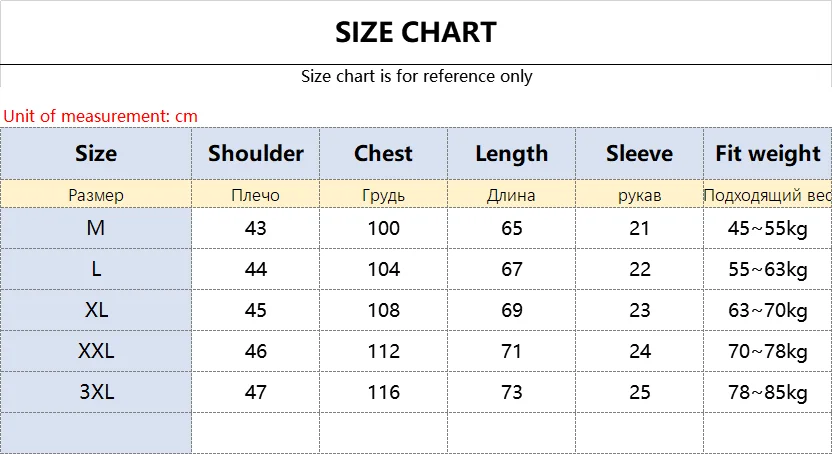Click the 'Size chart is for reference only' note

tap(416, 76)
